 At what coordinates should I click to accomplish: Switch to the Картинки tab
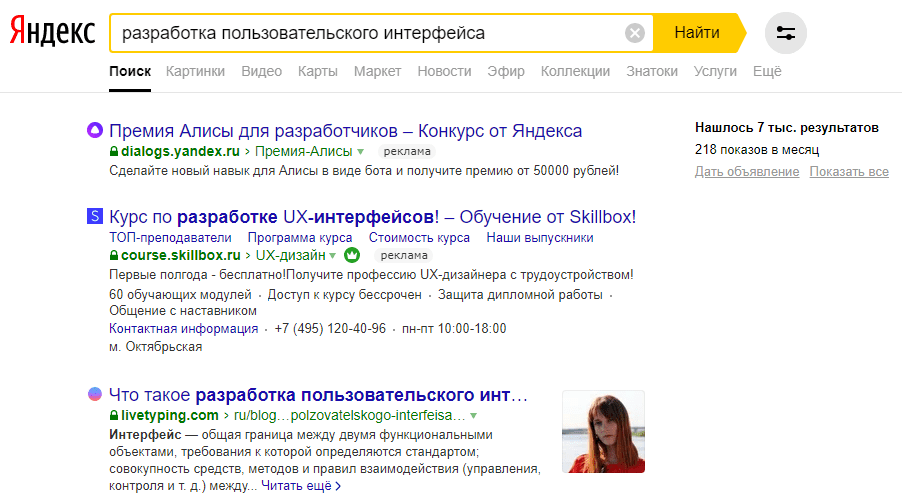pyautogui.click(x=195, y=71)
